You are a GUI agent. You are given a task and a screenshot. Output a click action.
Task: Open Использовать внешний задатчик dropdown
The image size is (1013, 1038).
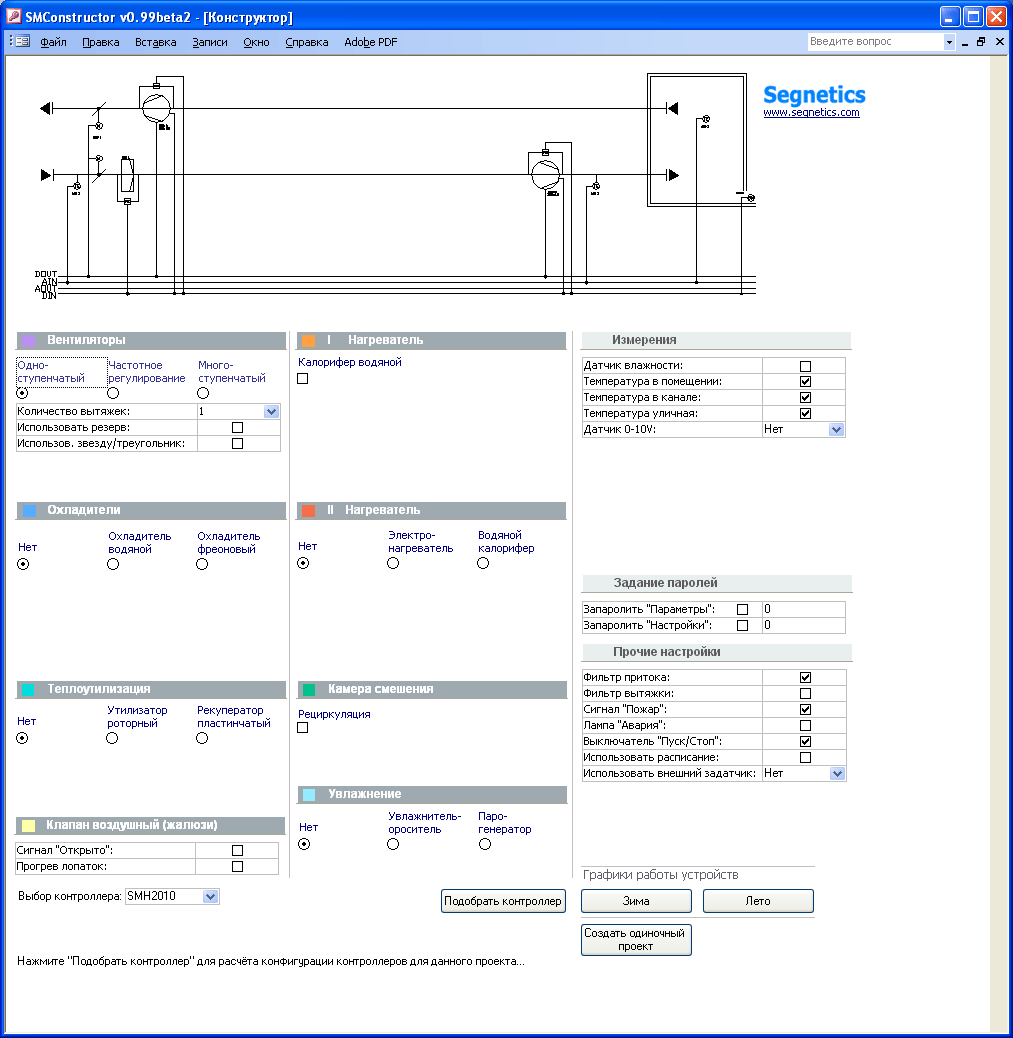point(838,774)
